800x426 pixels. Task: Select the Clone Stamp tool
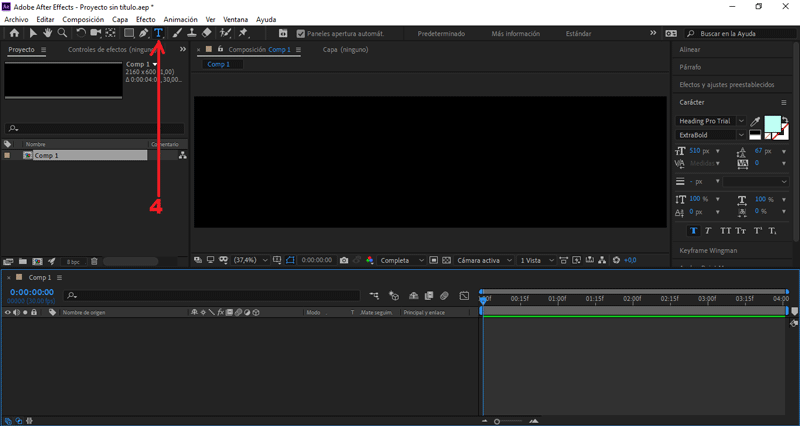coord(192,33)
